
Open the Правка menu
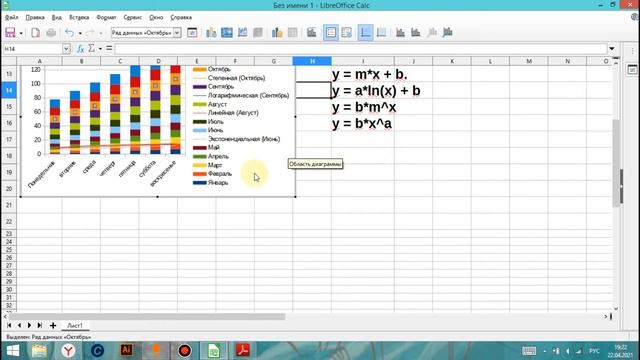(35, 18)
